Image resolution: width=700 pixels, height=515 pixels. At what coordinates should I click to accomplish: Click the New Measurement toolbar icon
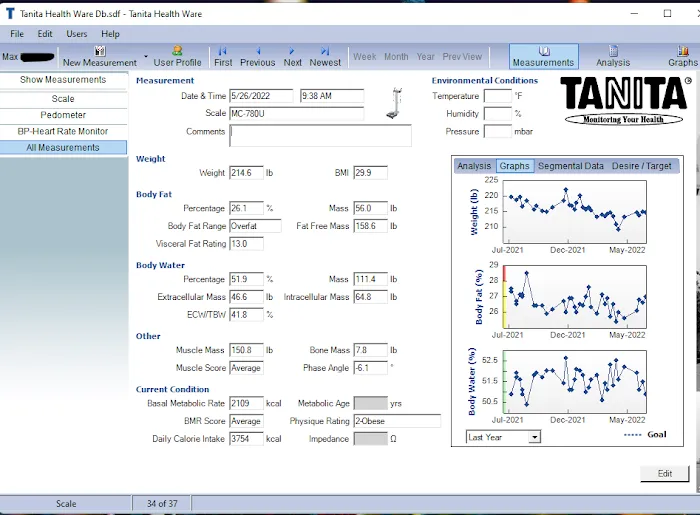99,56
